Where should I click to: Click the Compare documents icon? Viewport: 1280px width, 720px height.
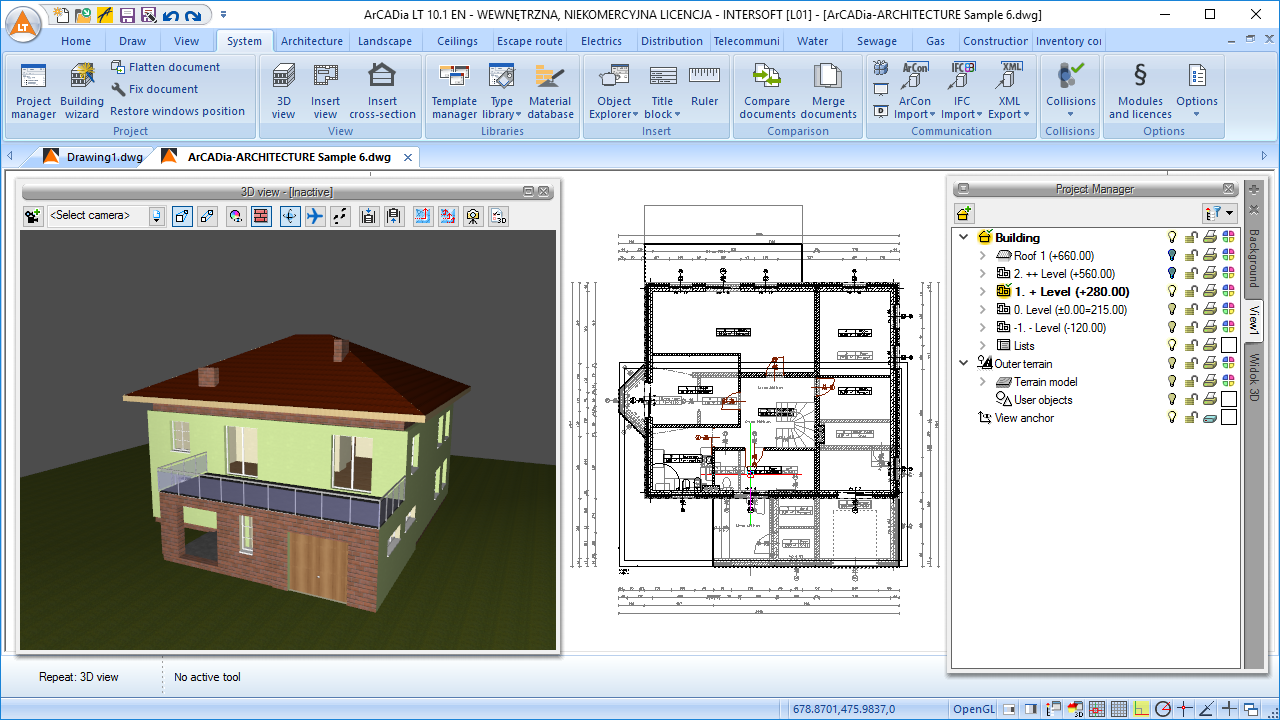tap(767, 90)
